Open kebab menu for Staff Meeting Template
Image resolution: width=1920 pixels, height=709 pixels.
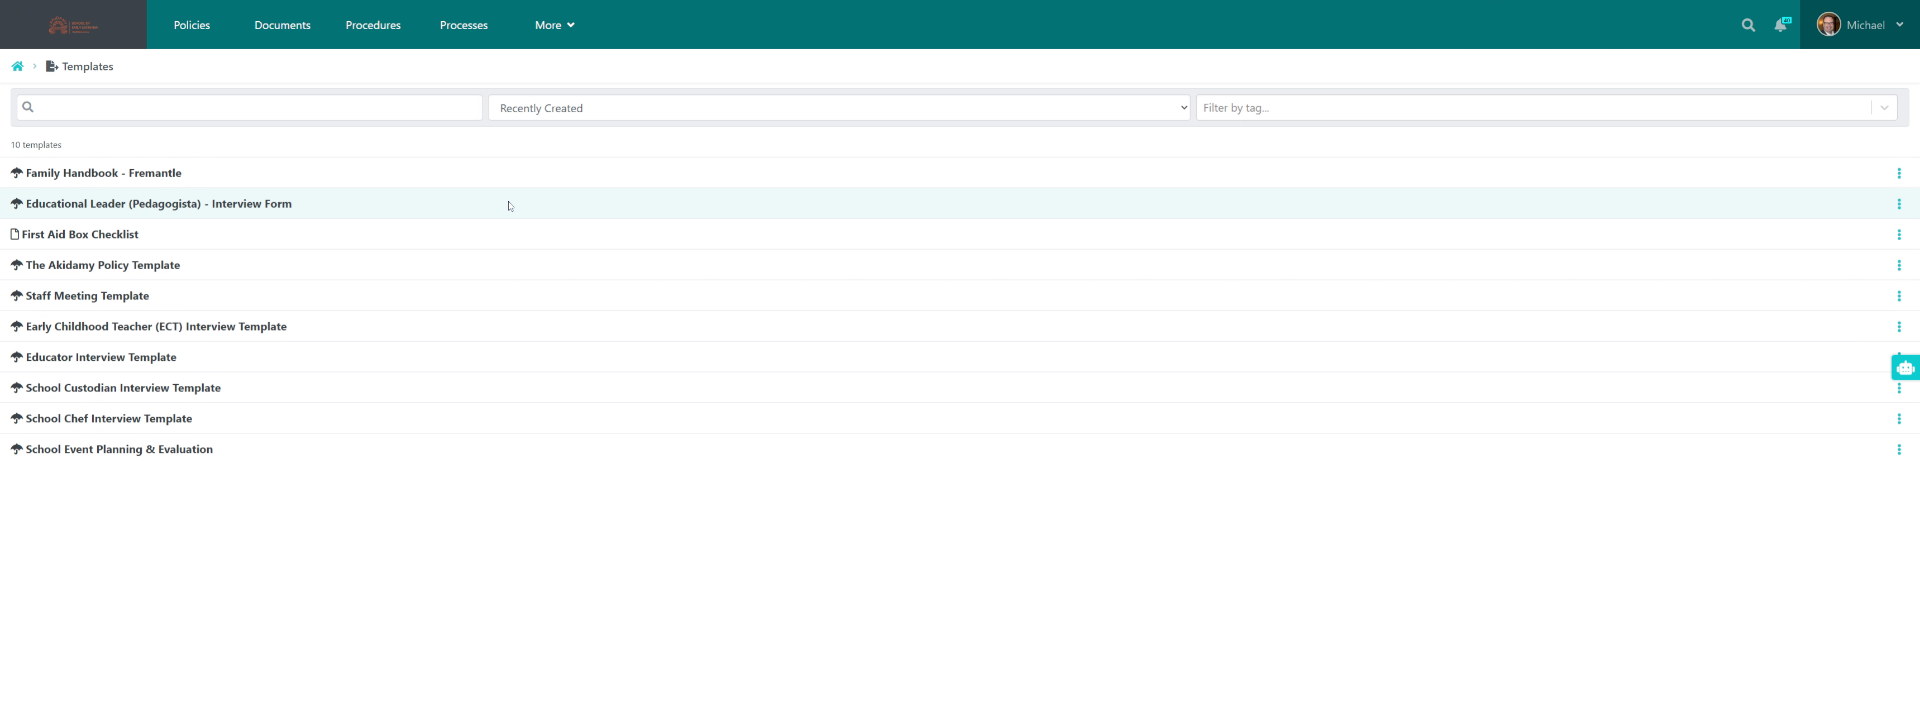tap(1898, 296)
